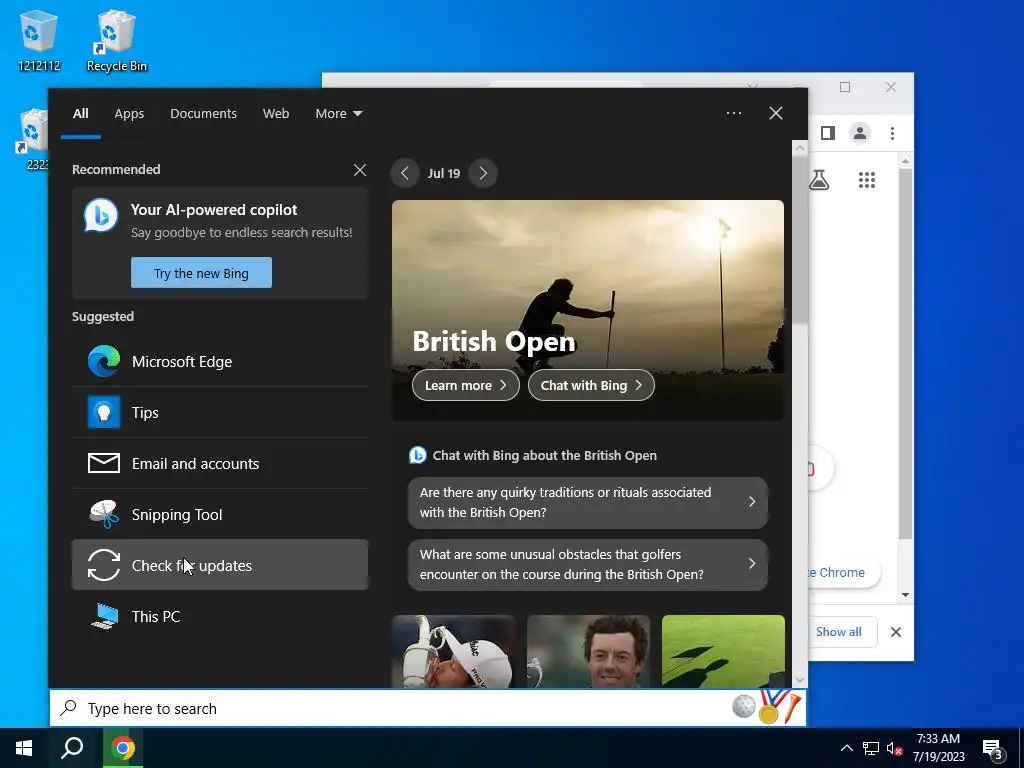This screenshot has height=768, width=1024.
Task: Expand the More dropdown in search
Action: (x=338, y=114)
